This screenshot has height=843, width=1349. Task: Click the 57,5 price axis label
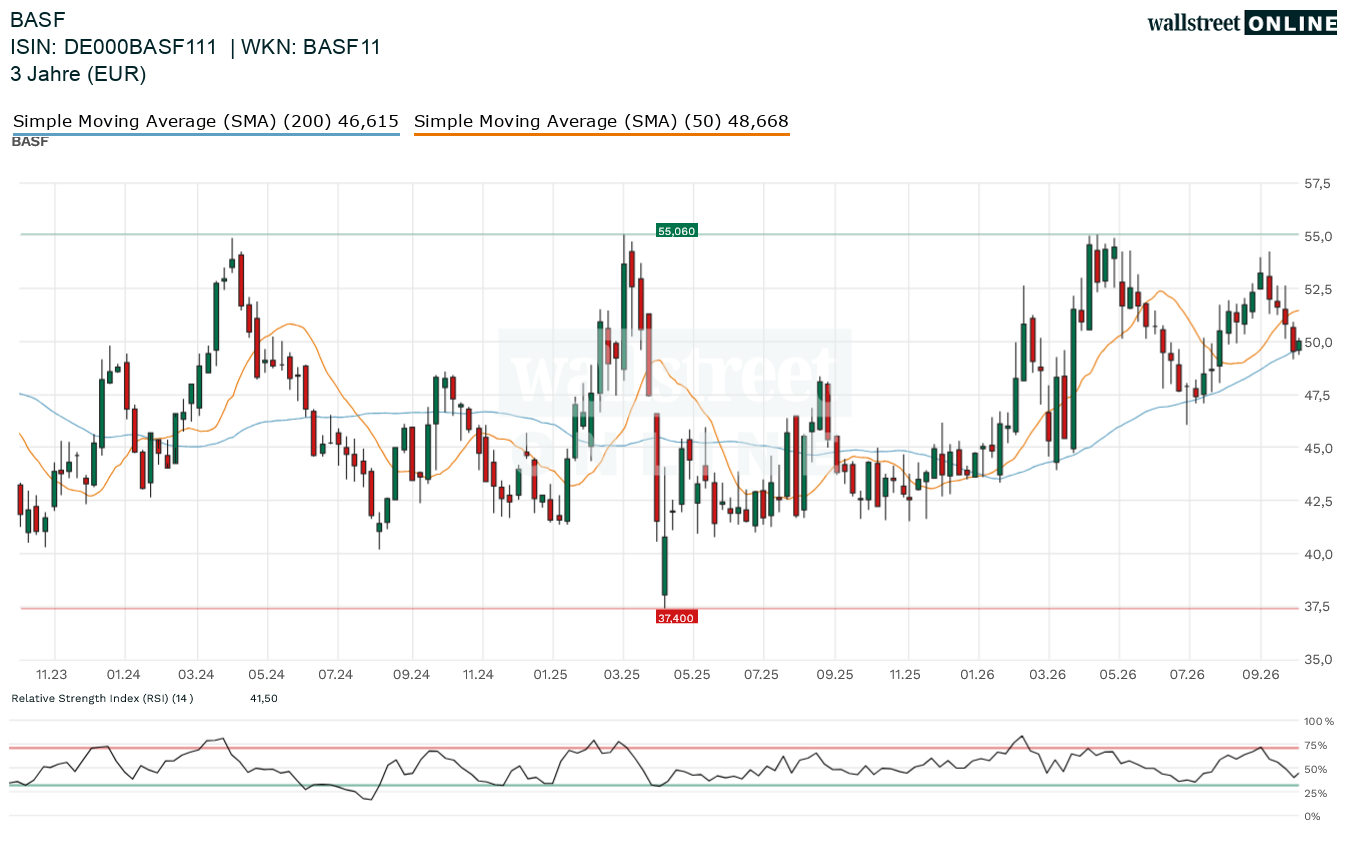point(1317,184)
